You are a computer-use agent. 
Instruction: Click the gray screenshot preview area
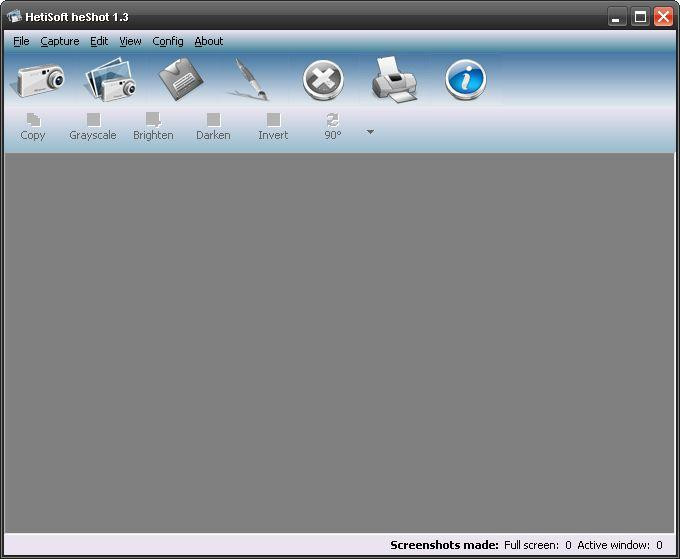point(340,342)
